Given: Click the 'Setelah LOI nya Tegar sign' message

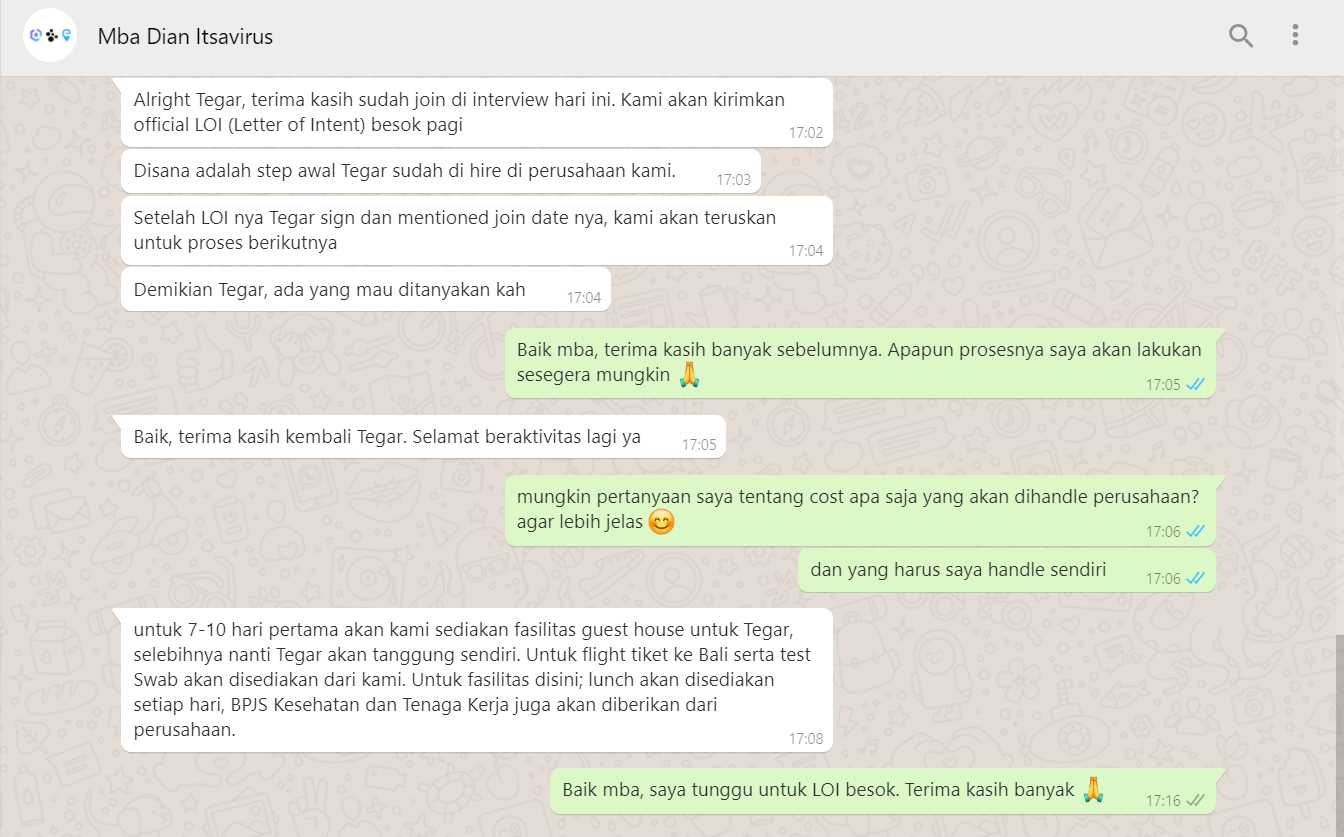Looking at the screenshot, I should (477, 230).
